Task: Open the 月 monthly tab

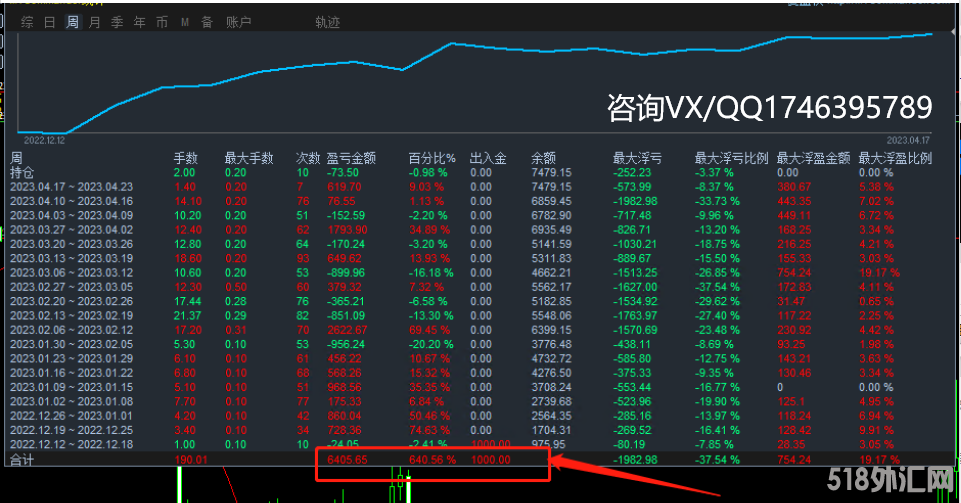Action: tap(94, 22)
